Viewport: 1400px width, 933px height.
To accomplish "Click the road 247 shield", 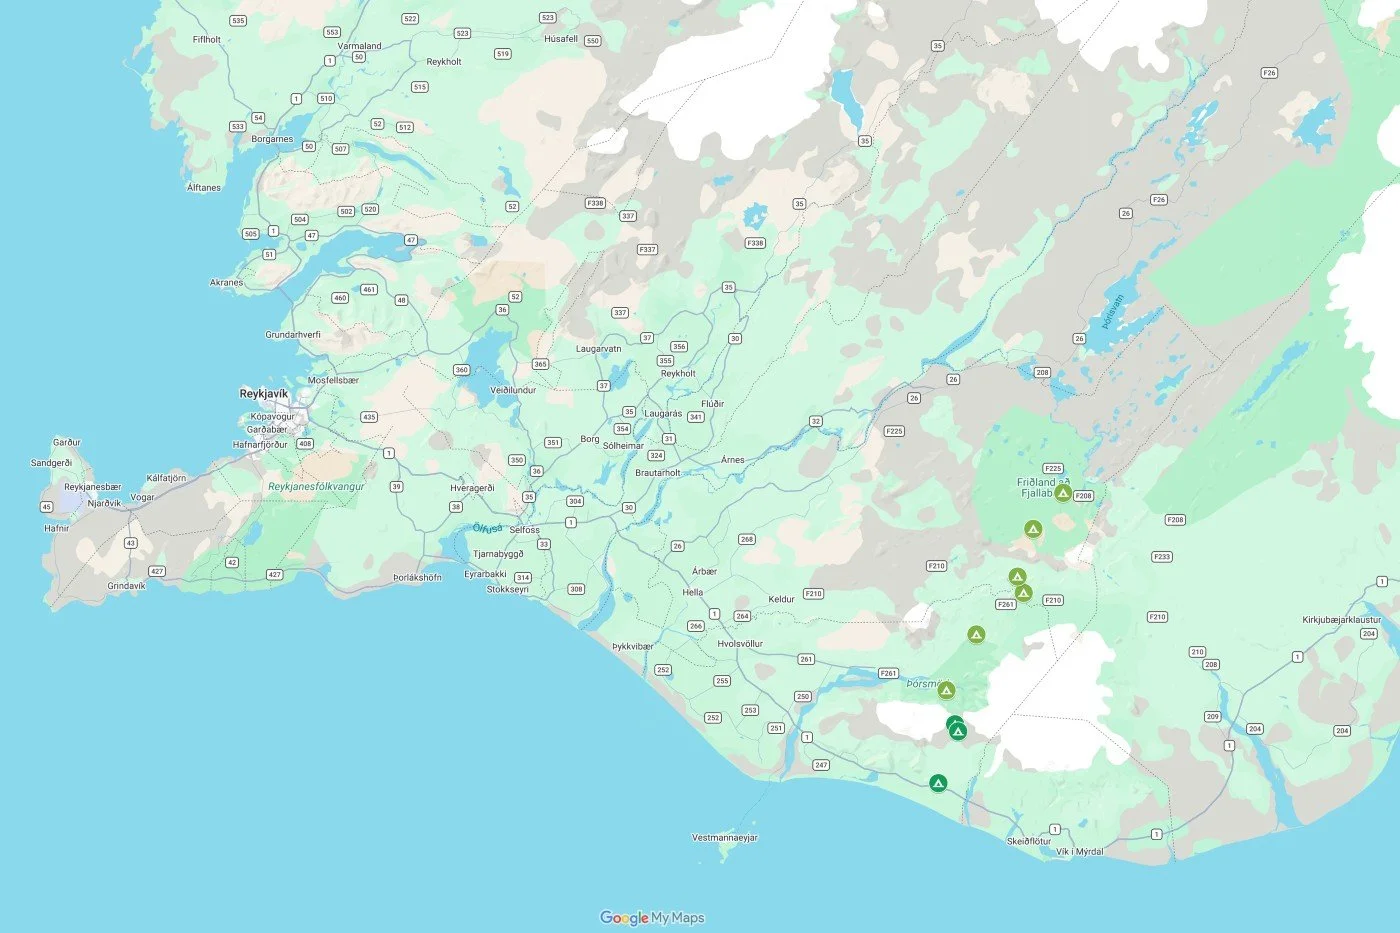I will (x=821, y=765).
